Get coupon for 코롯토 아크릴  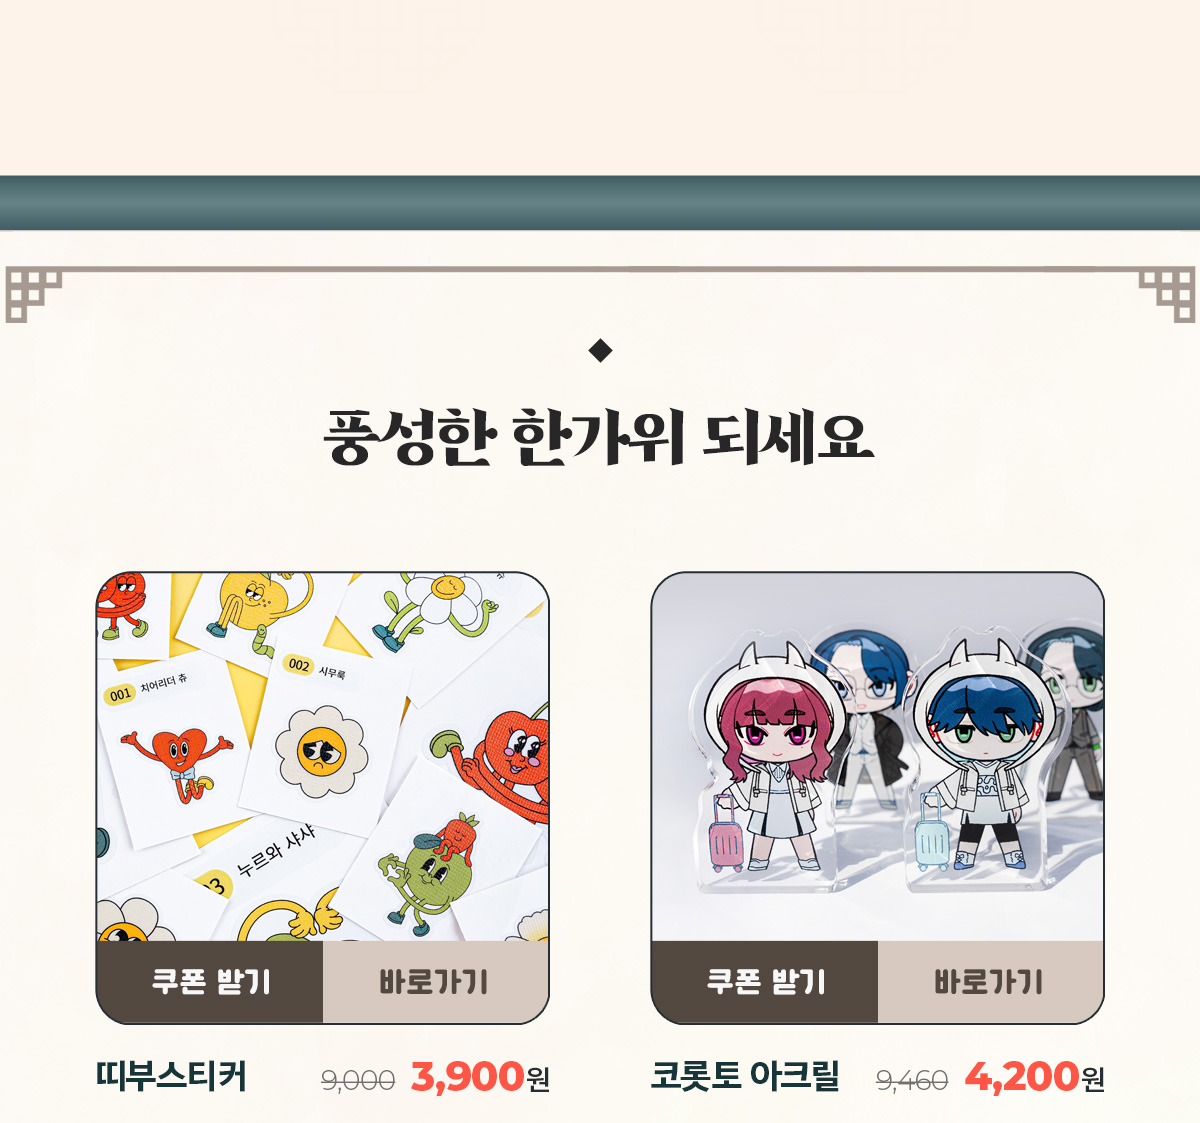point(765,982)
